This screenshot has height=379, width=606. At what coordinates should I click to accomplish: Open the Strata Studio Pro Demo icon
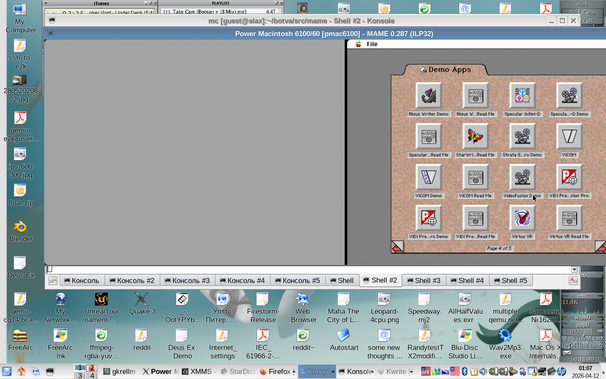coord(522,136)
